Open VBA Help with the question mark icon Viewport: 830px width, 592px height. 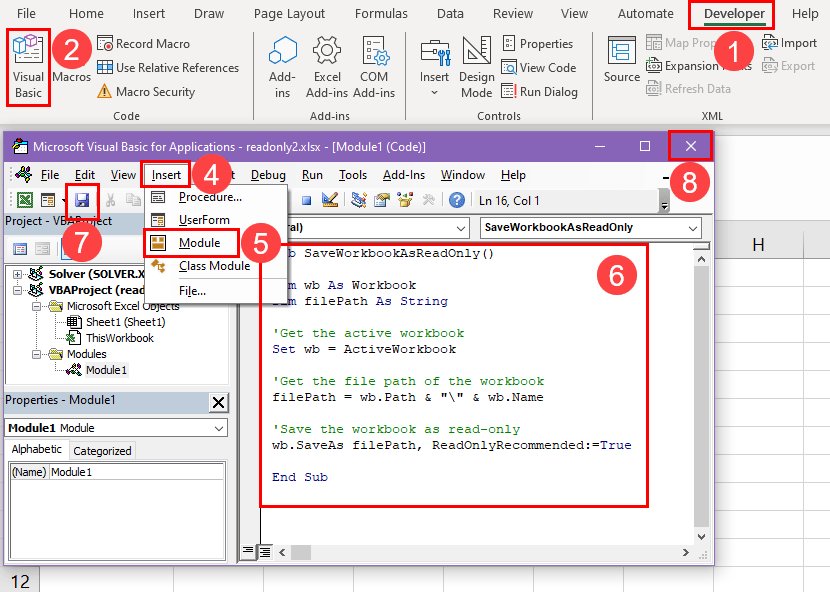pos(456,200)
